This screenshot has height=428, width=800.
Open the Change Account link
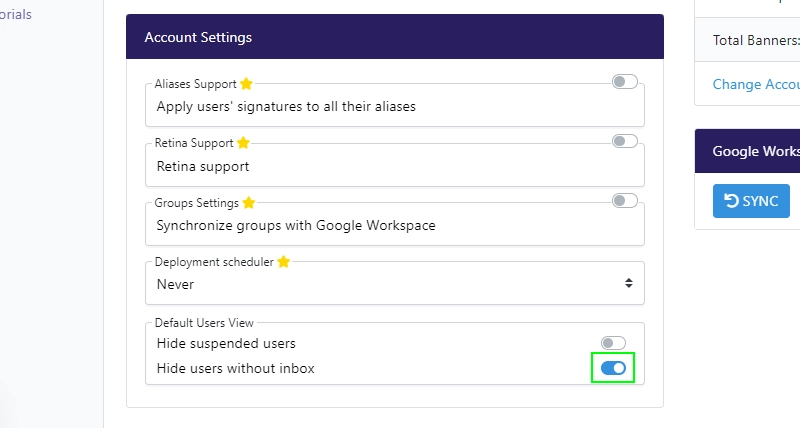tap(756, 84)
